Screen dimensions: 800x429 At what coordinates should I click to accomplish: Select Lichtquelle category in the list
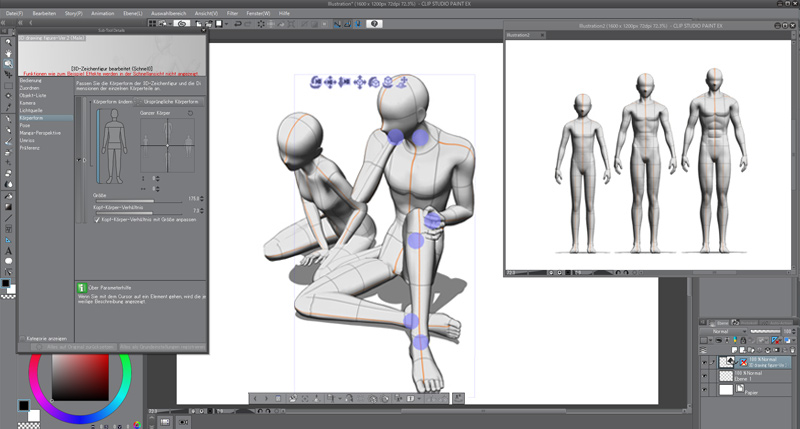pos(32,109)
